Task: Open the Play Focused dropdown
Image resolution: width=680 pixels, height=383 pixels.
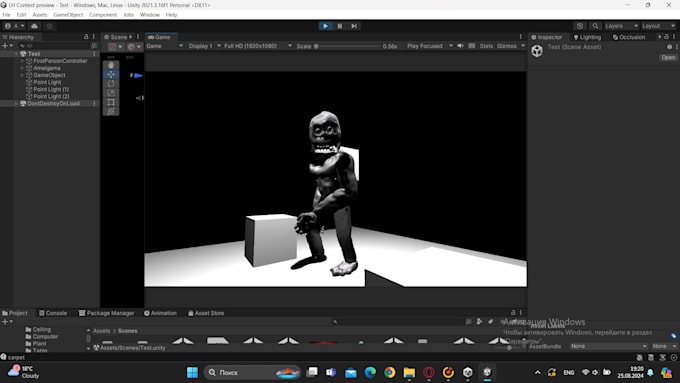Action: point(429,46)
